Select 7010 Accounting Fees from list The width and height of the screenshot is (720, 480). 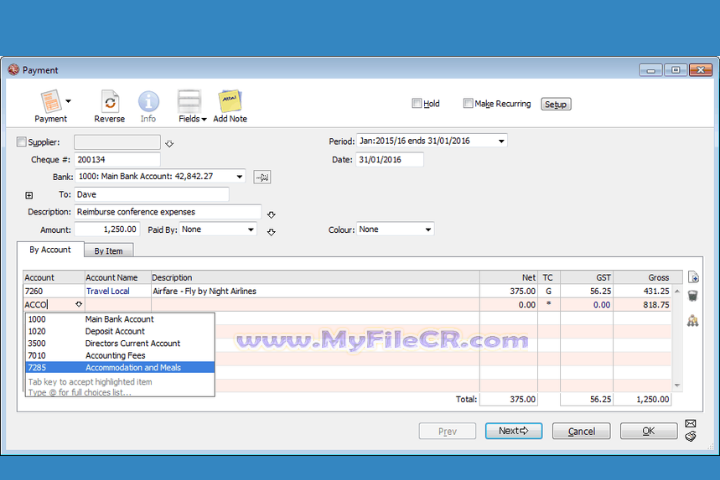pyautogui.click(x=120, y=356)
